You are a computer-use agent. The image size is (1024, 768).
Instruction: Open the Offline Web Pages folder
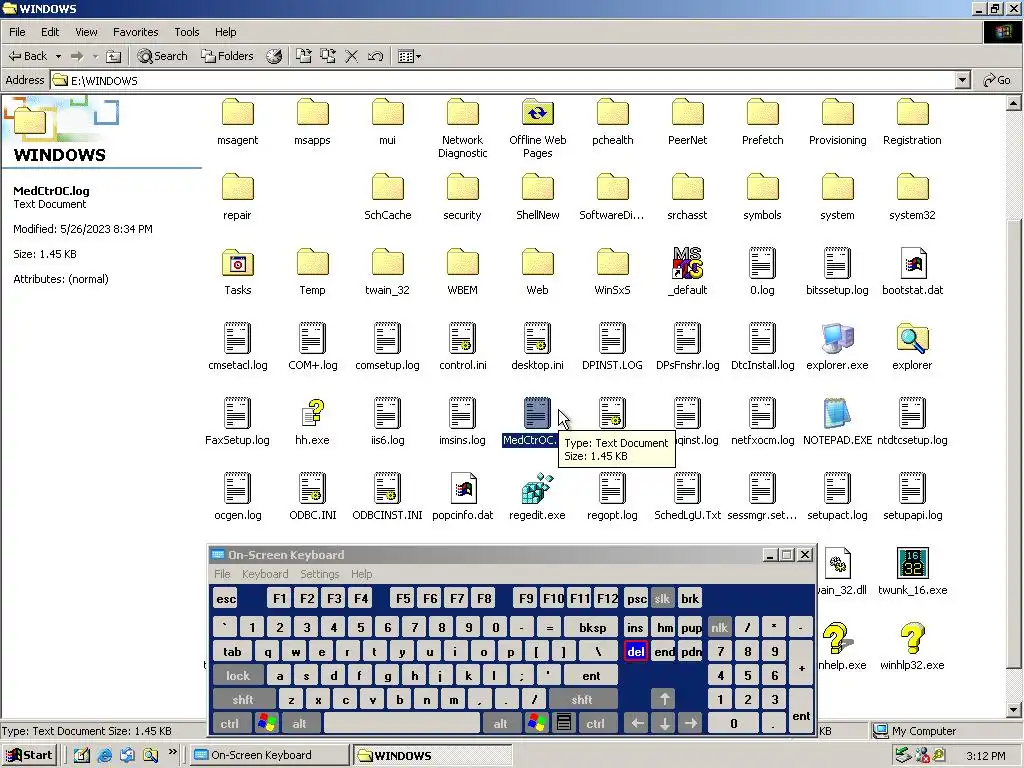pyautogui.click(x=537, y=113)
